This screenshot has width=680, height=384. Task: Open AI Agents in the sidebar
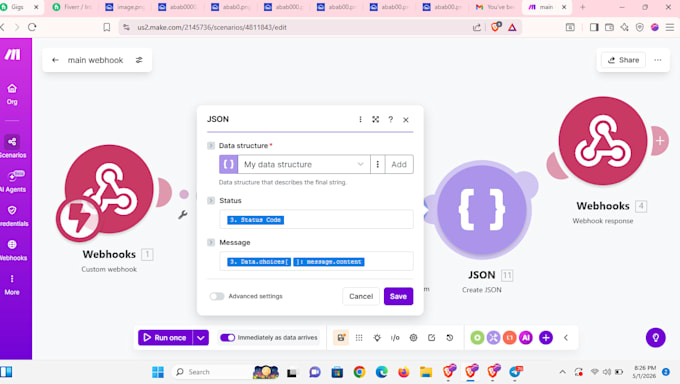pyautogui.click(x=13, y=181)
